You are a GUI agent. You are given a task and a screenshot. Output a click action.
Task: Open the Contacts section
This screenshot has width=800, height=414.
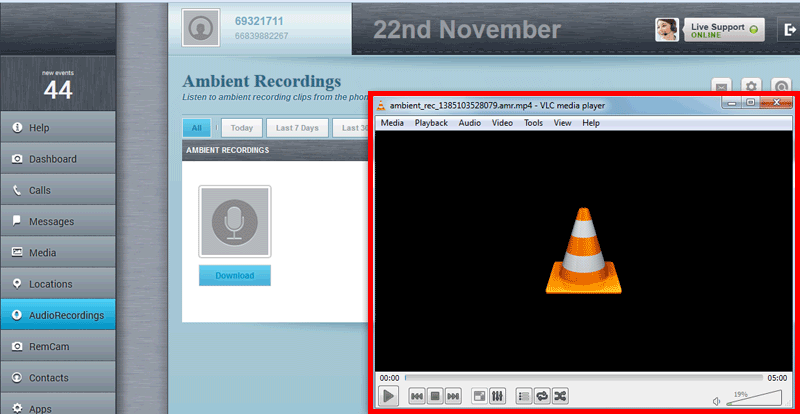(x=58, y=378)
